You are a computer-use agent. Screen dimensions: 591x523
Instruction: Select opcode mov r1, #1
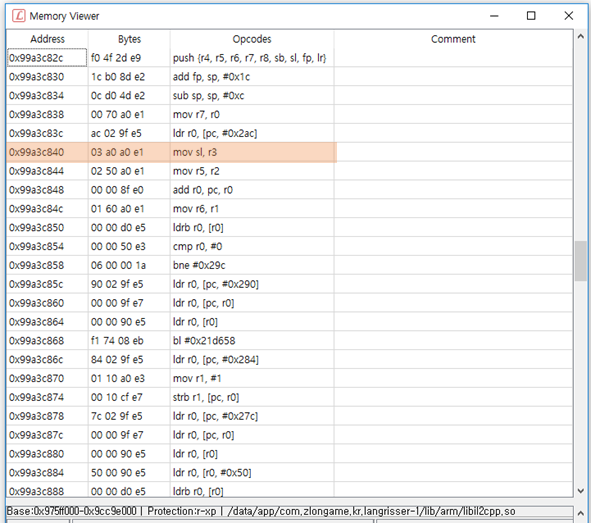(x=197, y=378)
